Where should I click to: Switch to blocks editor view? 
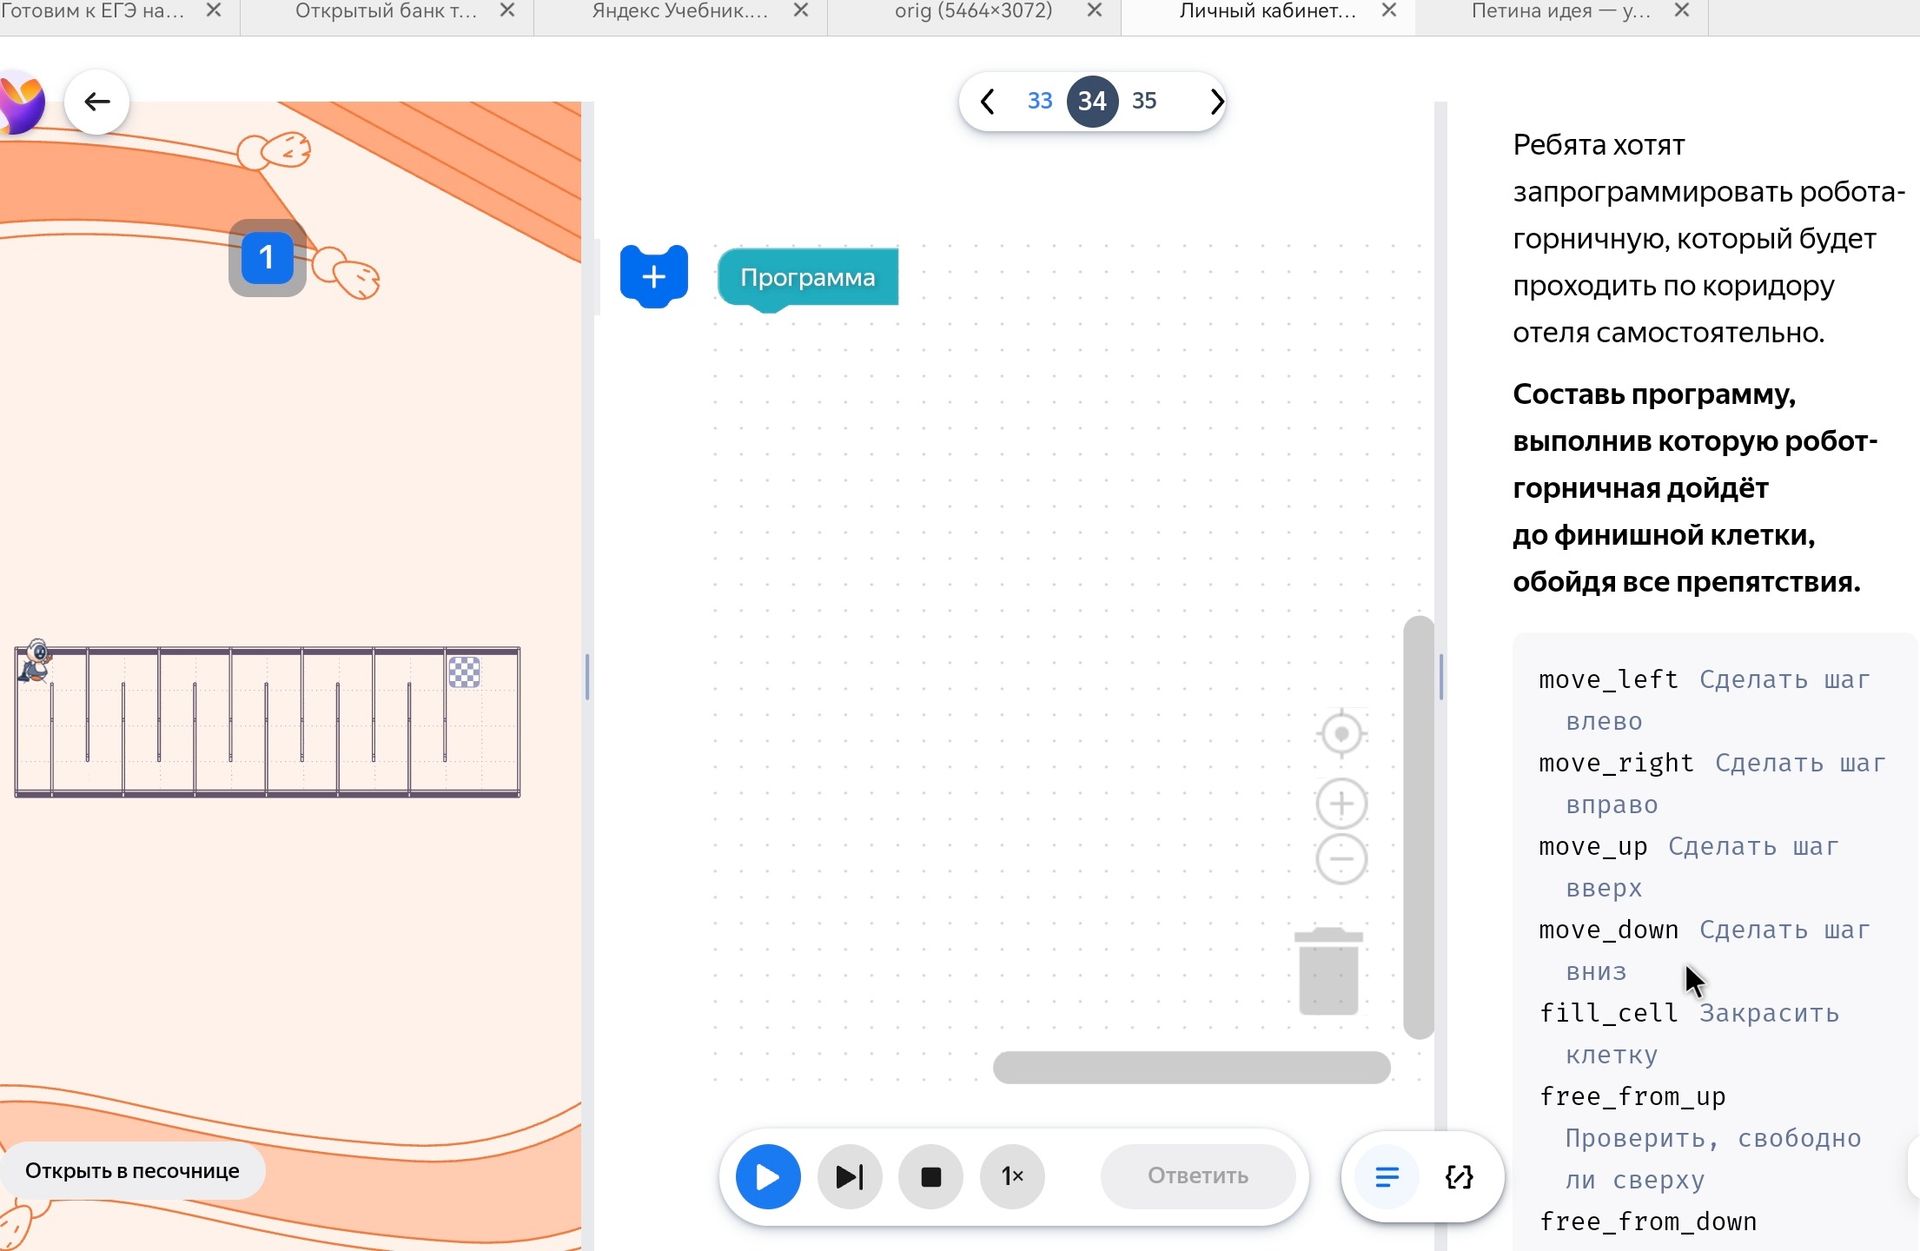click(x=1386, y=1177)
